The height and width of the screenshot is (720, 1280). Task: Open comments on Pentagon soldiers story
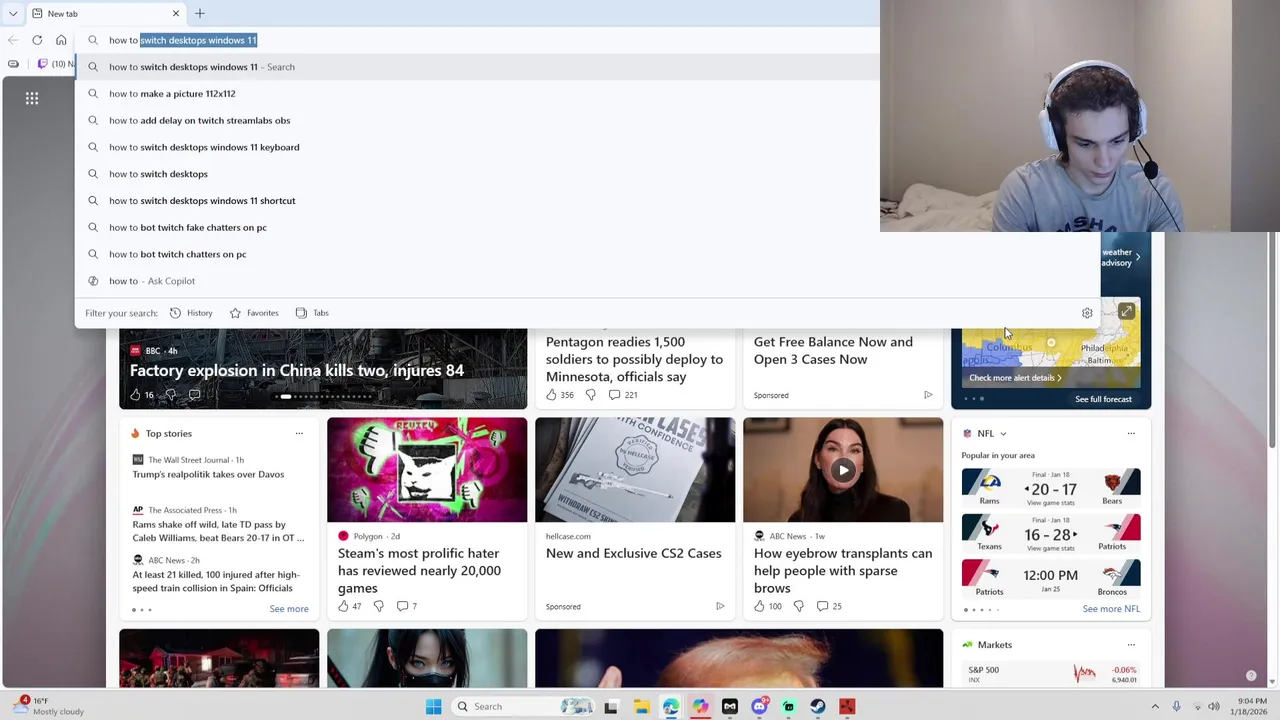[x=623, y=395]
